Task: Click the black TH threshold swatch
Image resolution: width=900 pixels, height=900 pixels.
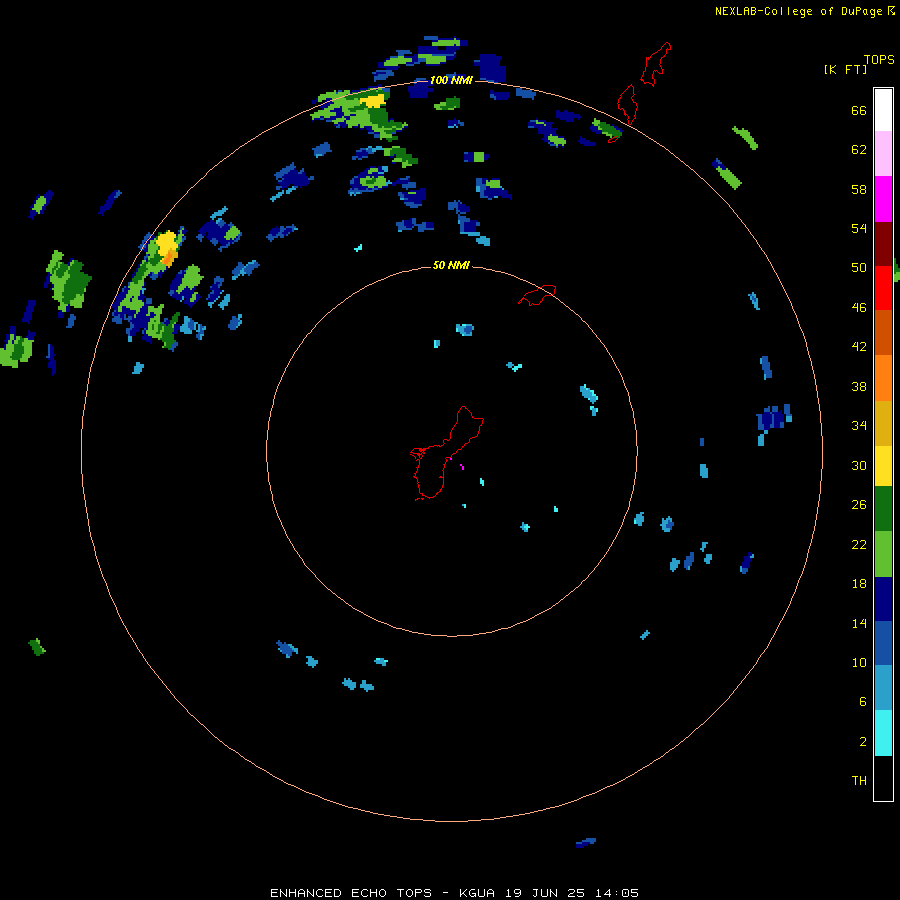Action: click(883, 778)
